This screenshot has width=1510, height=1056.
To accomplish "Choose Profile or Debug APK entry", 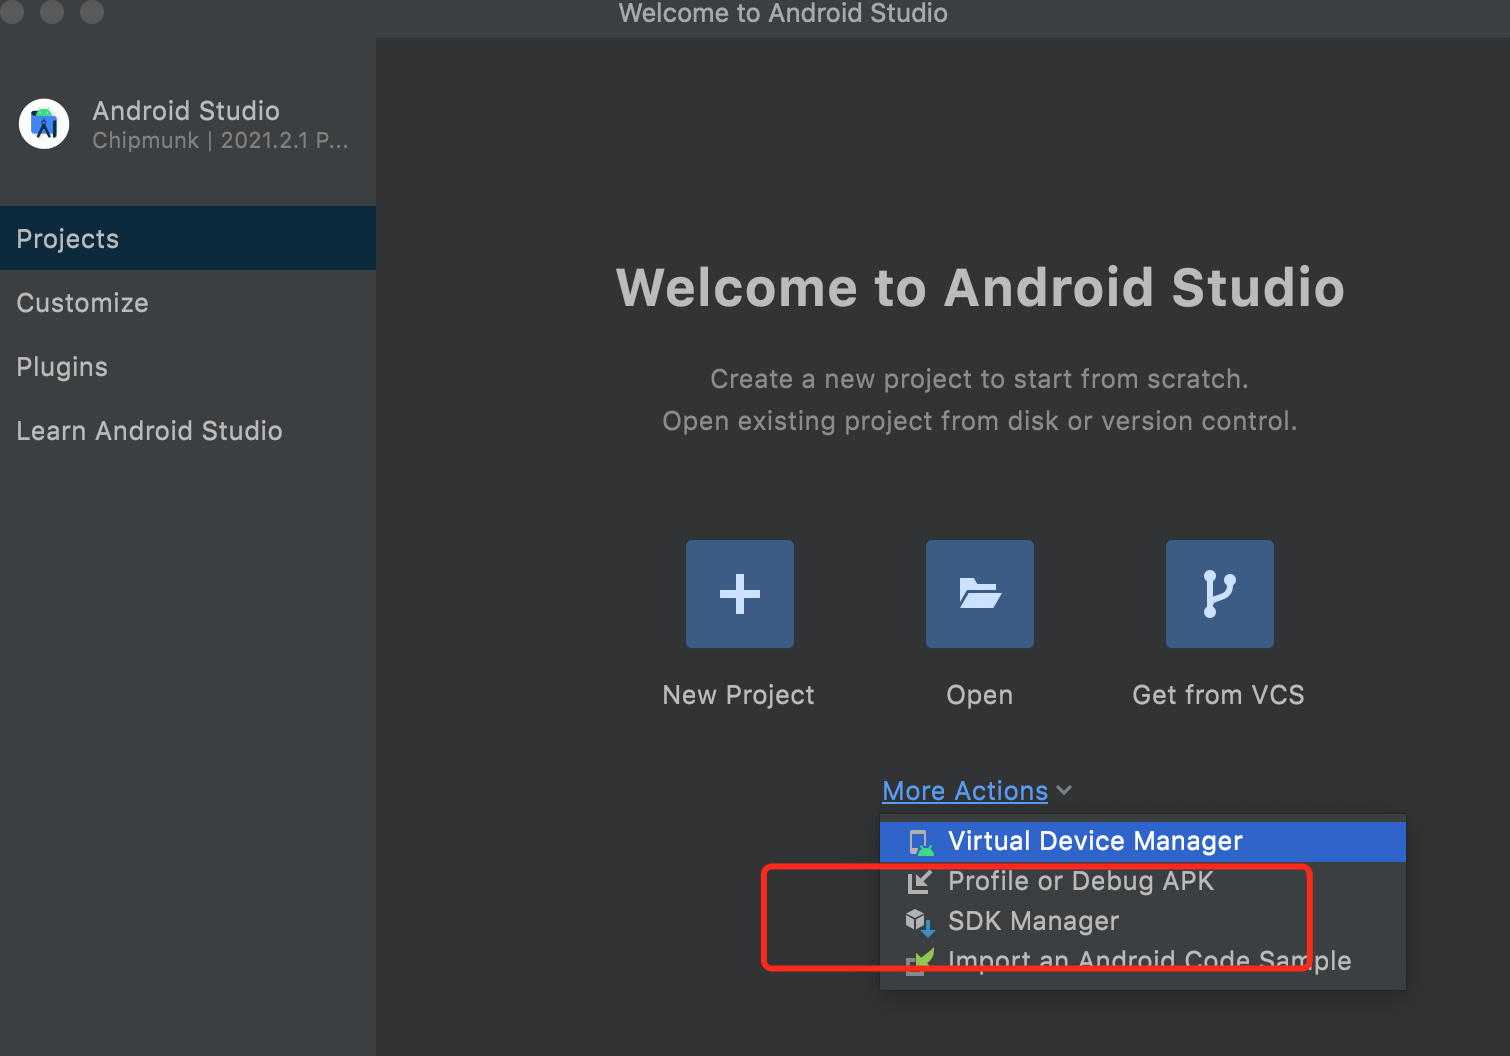I will (x=1143, y=881).
